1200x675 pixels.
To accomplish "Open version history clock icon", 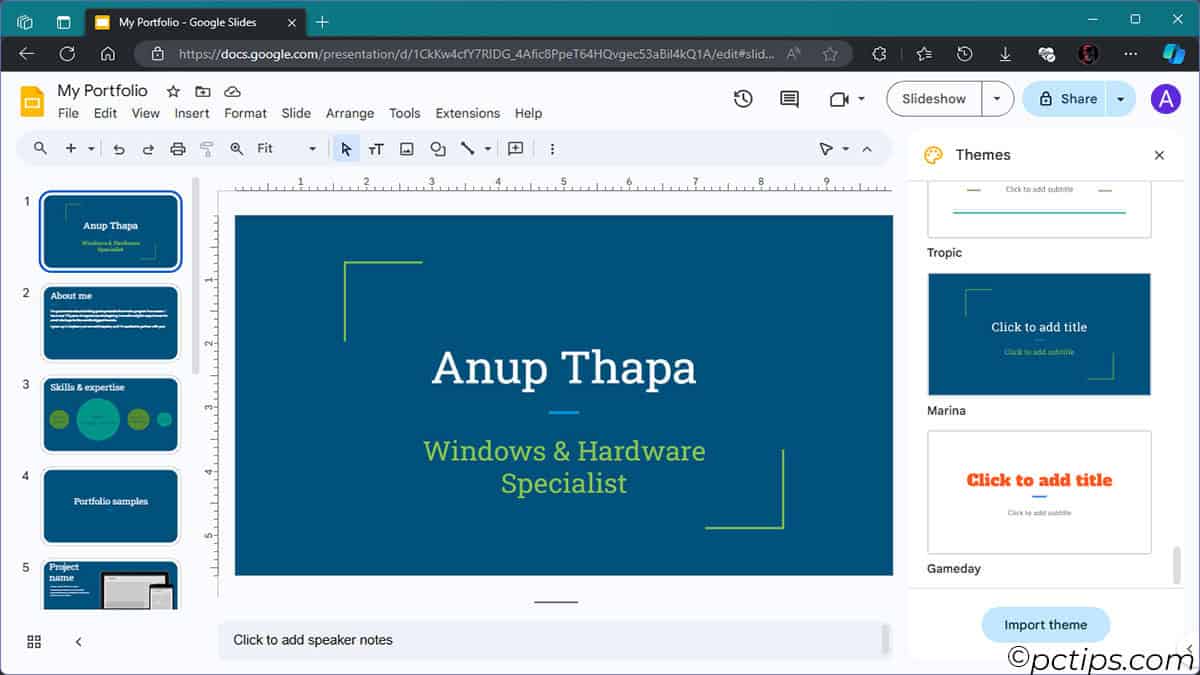I will click(743, 99).
